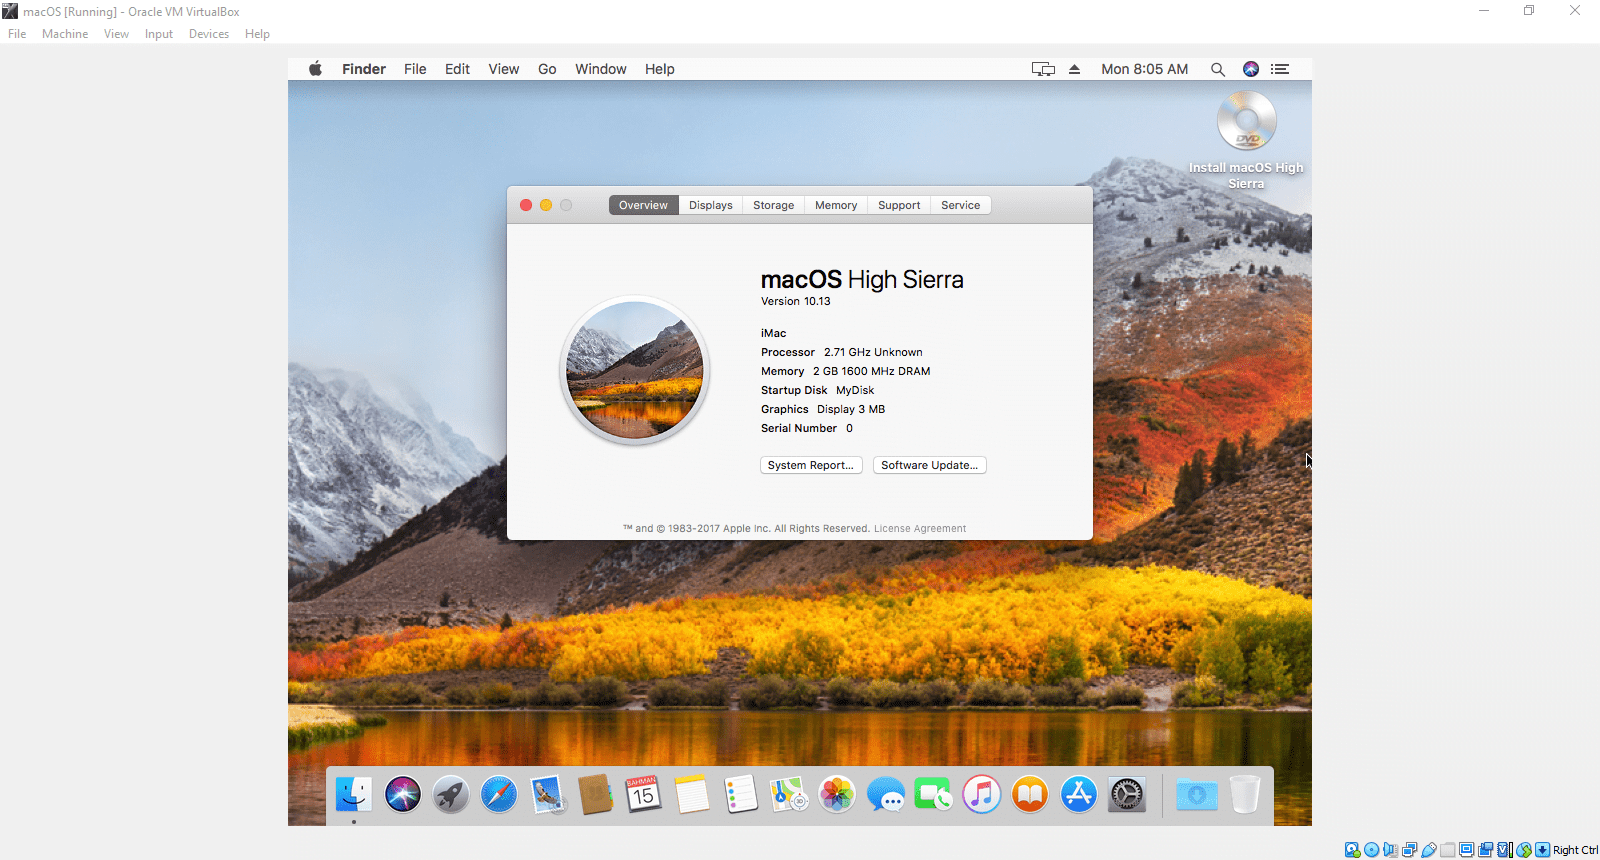
Task: Open the License Agreement link
Action: click(920, 529)
